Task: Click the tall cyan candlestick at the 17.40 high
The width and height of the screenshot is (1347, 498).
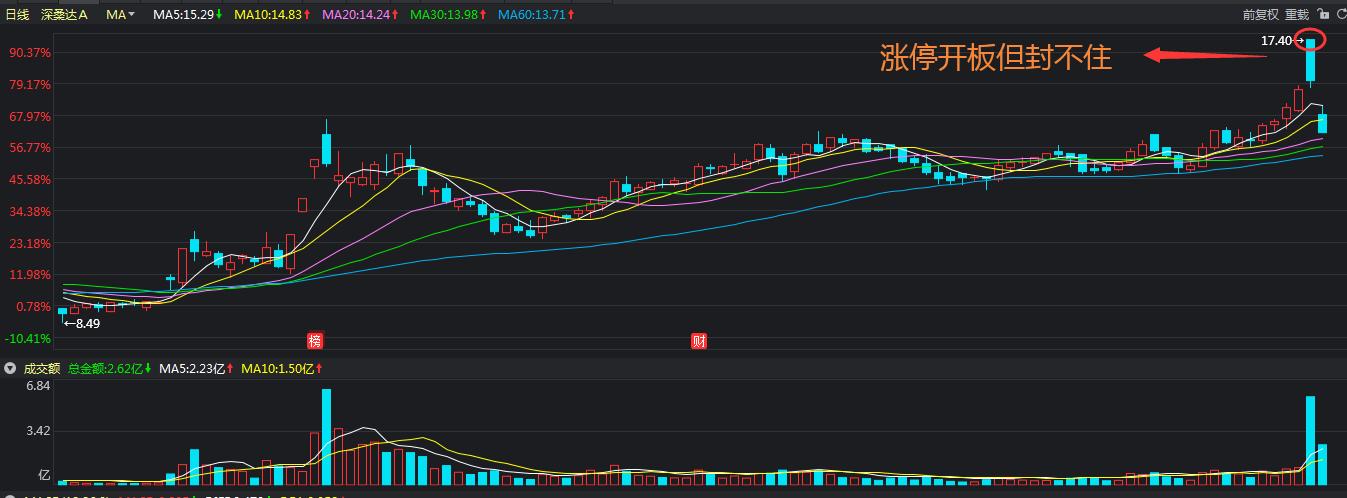Action: 1310,61
